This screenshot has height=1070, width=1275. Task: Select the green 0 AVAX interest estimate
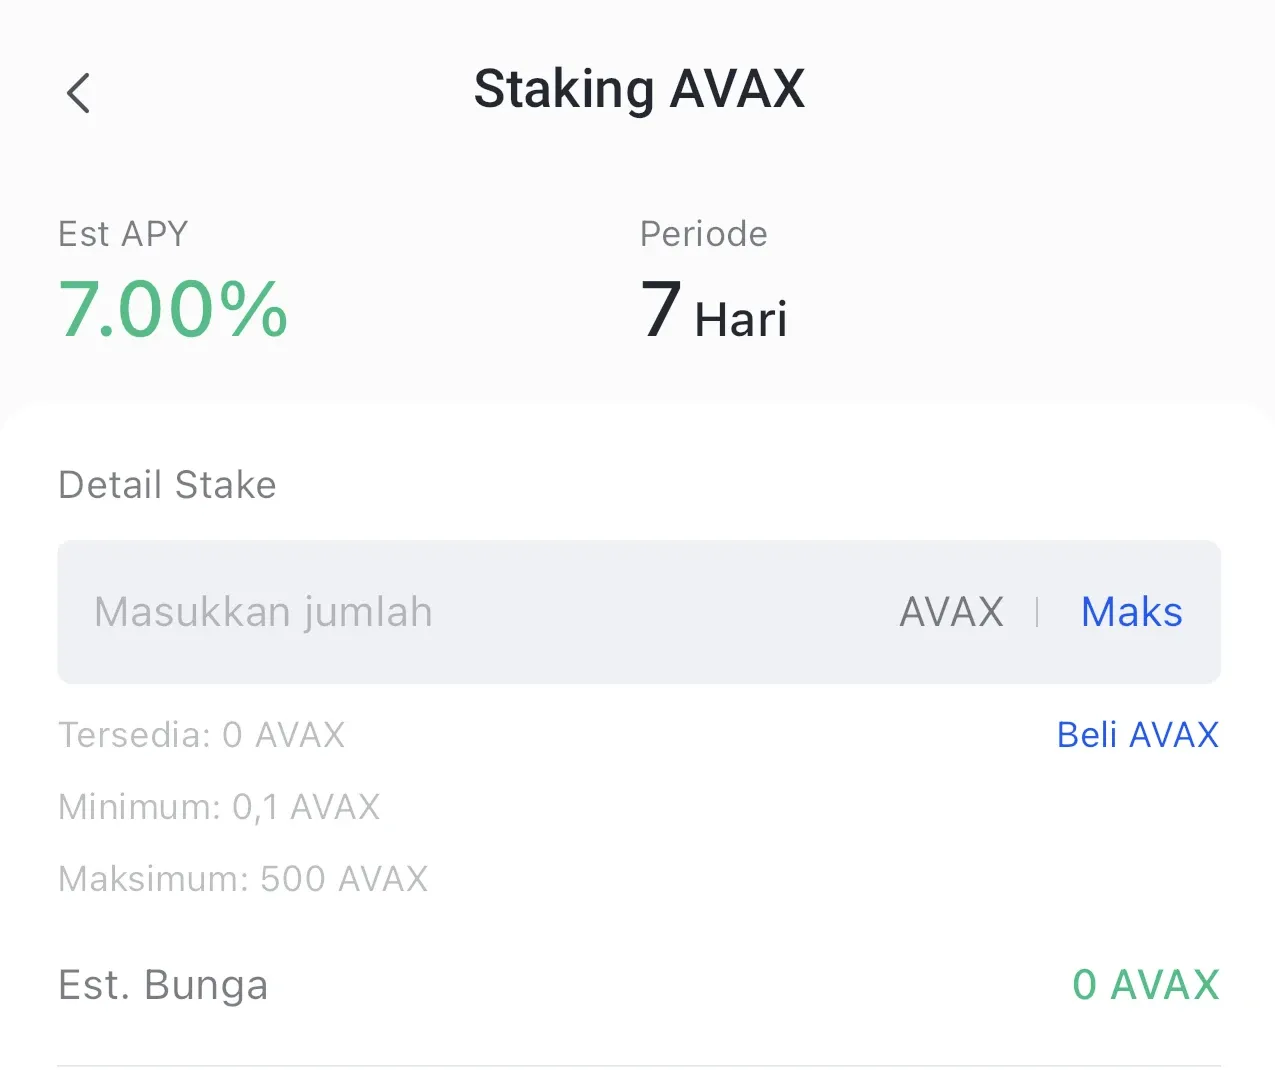point(1144,985)
